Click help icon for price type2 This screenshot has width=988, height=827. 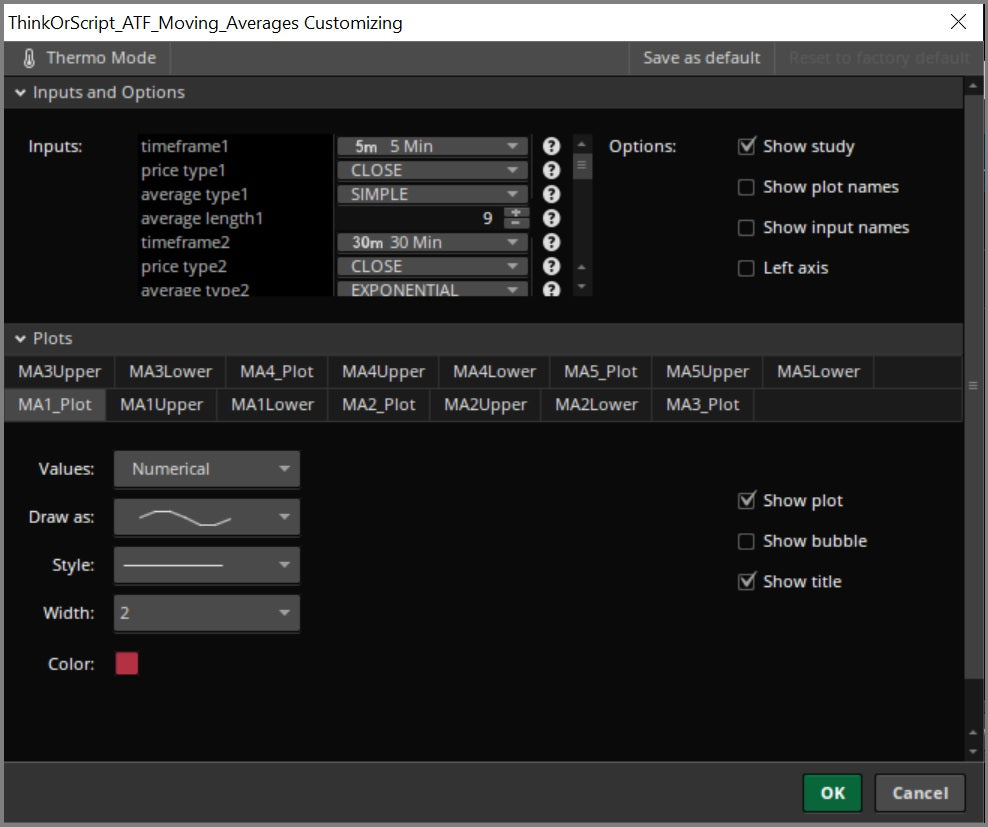(551, 266)
